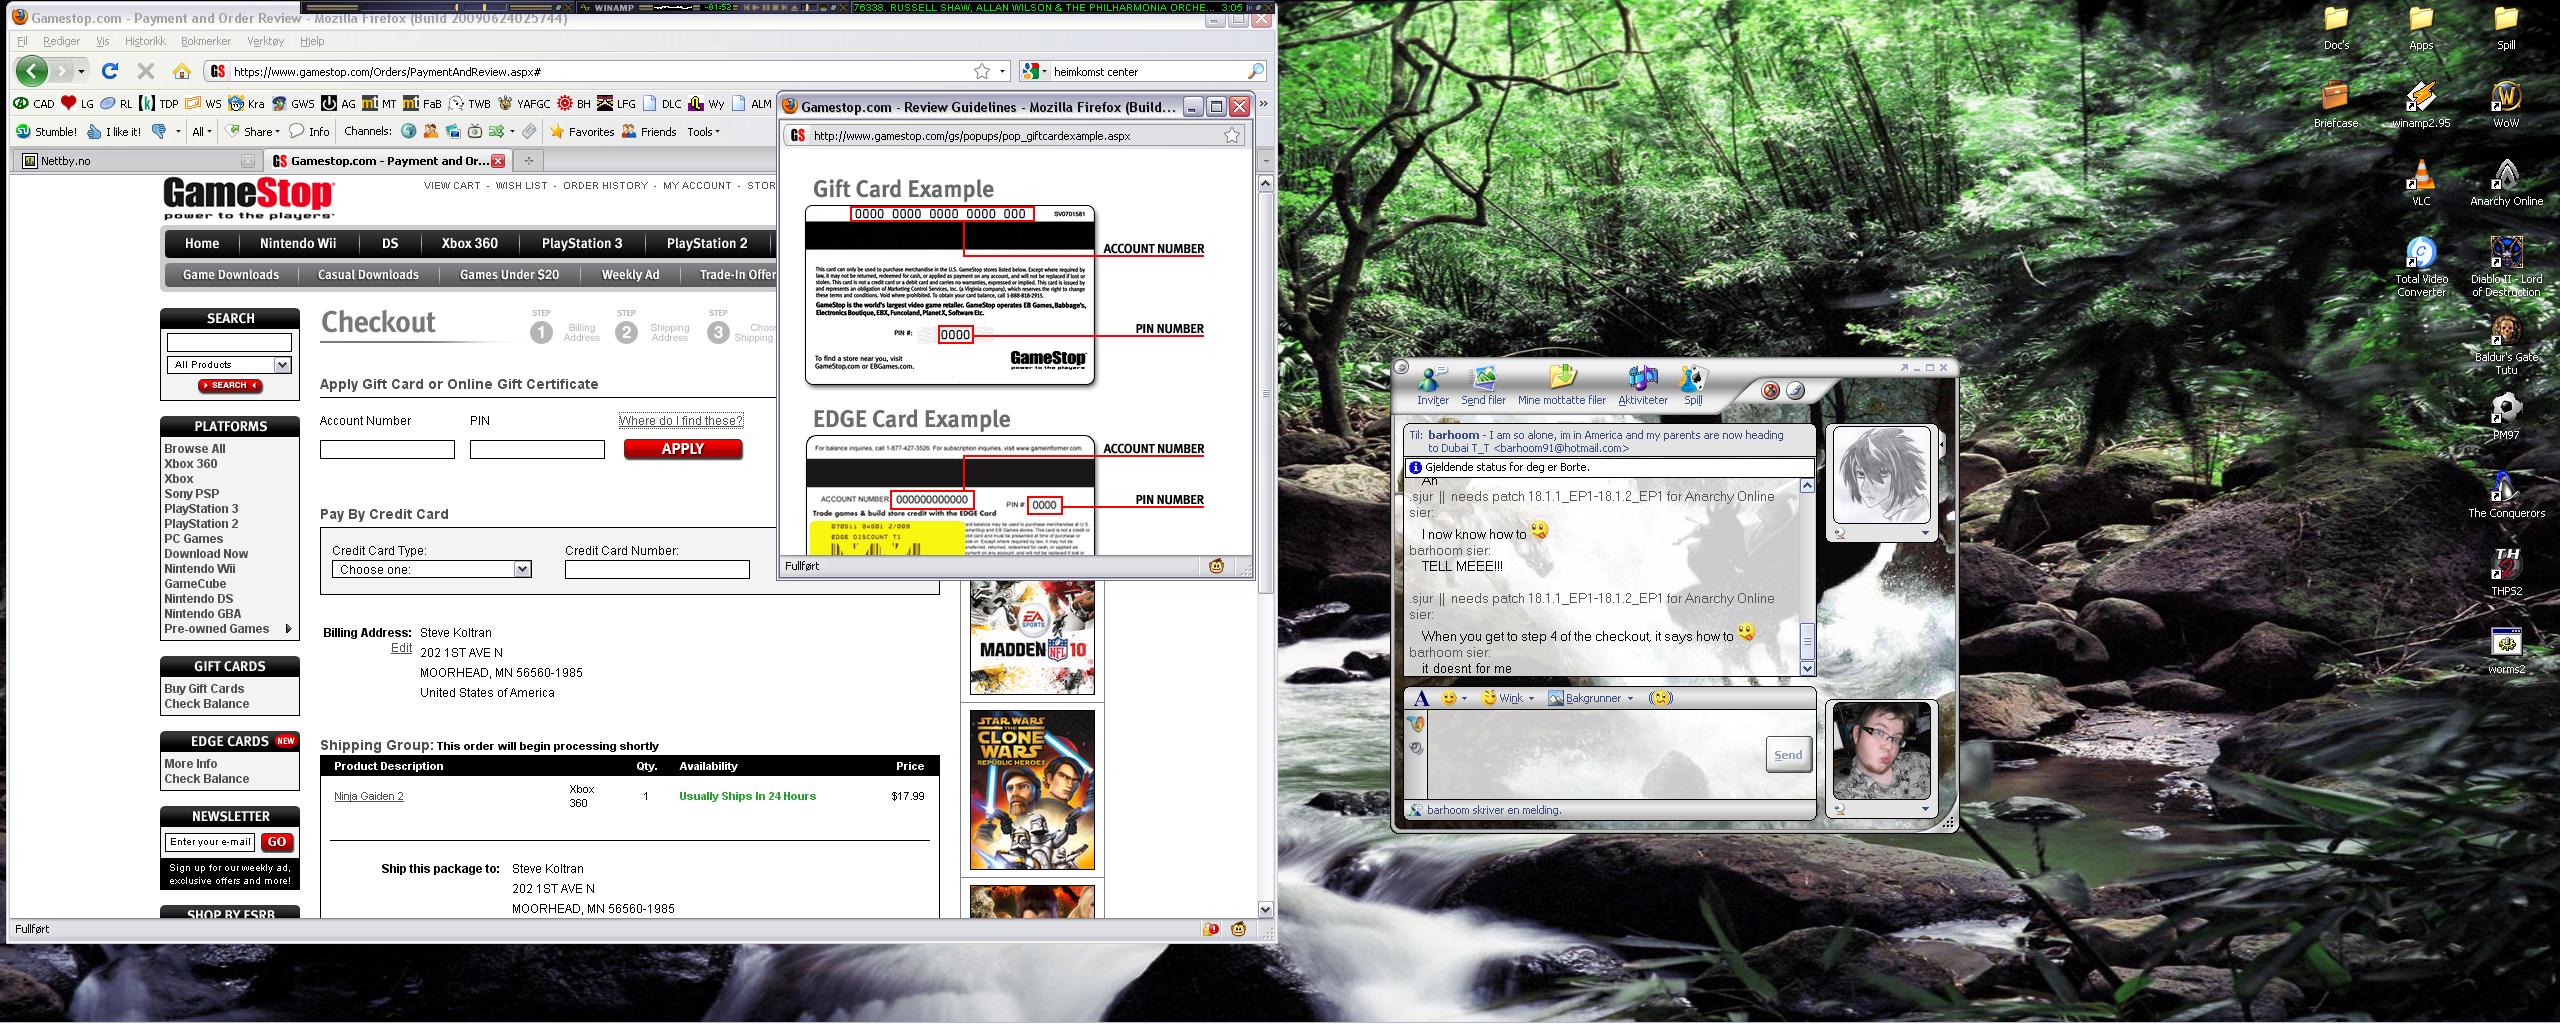Click the red APPLY button
This screenshot has height=1024, width=2560.
(683, 449)
